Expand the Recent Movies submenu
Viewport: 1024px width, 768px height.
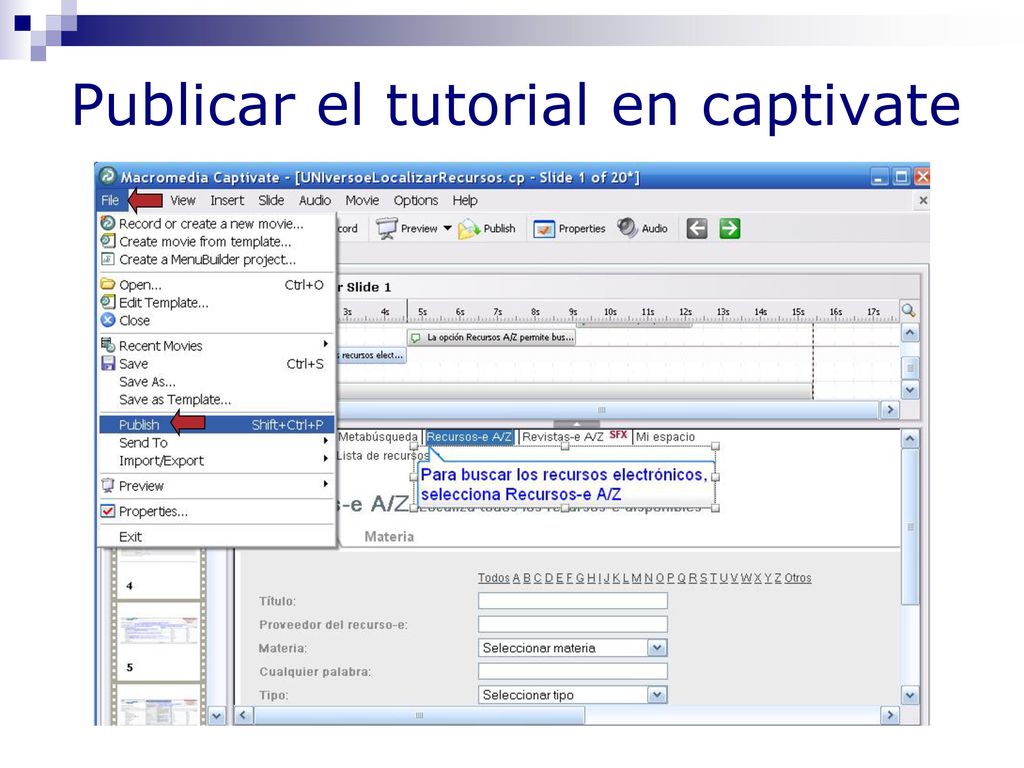coord(217,345)
